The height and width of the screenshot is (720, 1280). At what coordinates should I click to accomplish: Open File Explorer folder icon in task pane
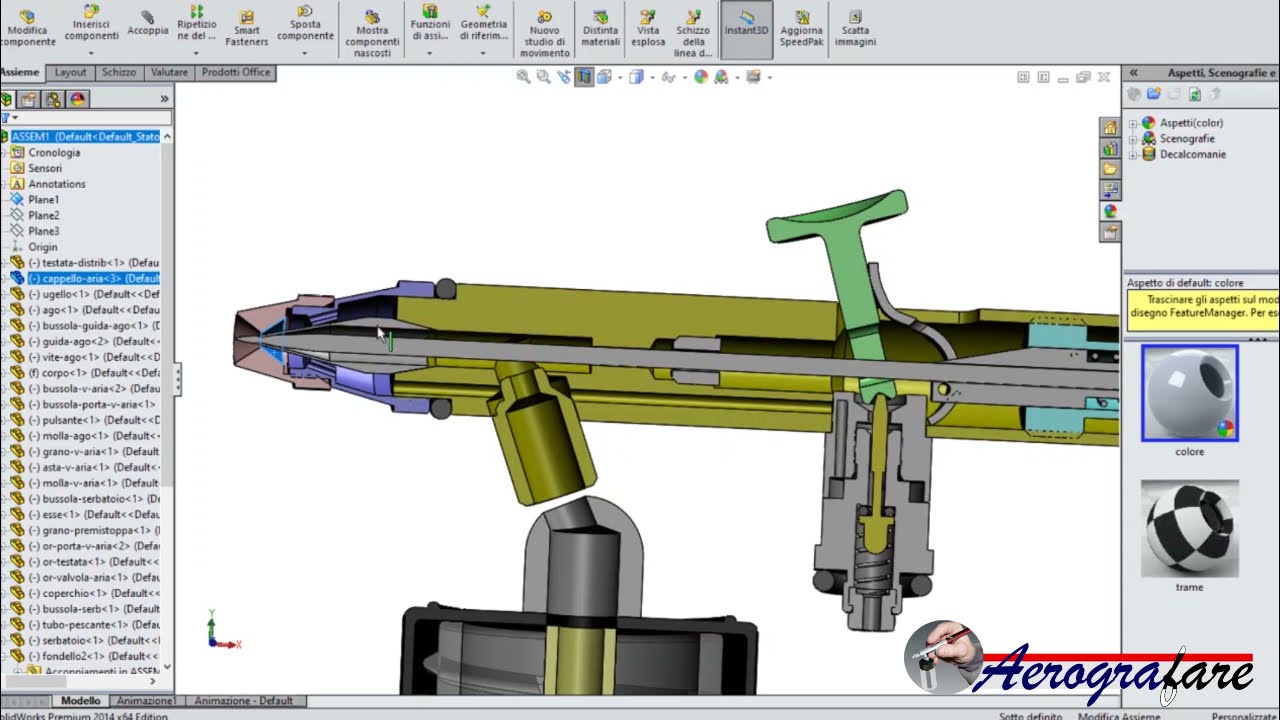pyautogui.click(x=1110, y=169)
